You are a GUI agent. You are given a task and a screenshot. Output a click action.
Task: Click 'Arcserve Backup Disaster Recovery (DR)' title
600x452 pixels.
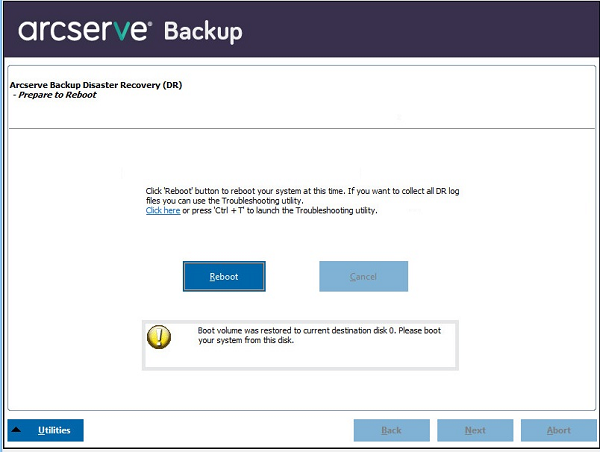pyautogui.click(x=96, y=85)
